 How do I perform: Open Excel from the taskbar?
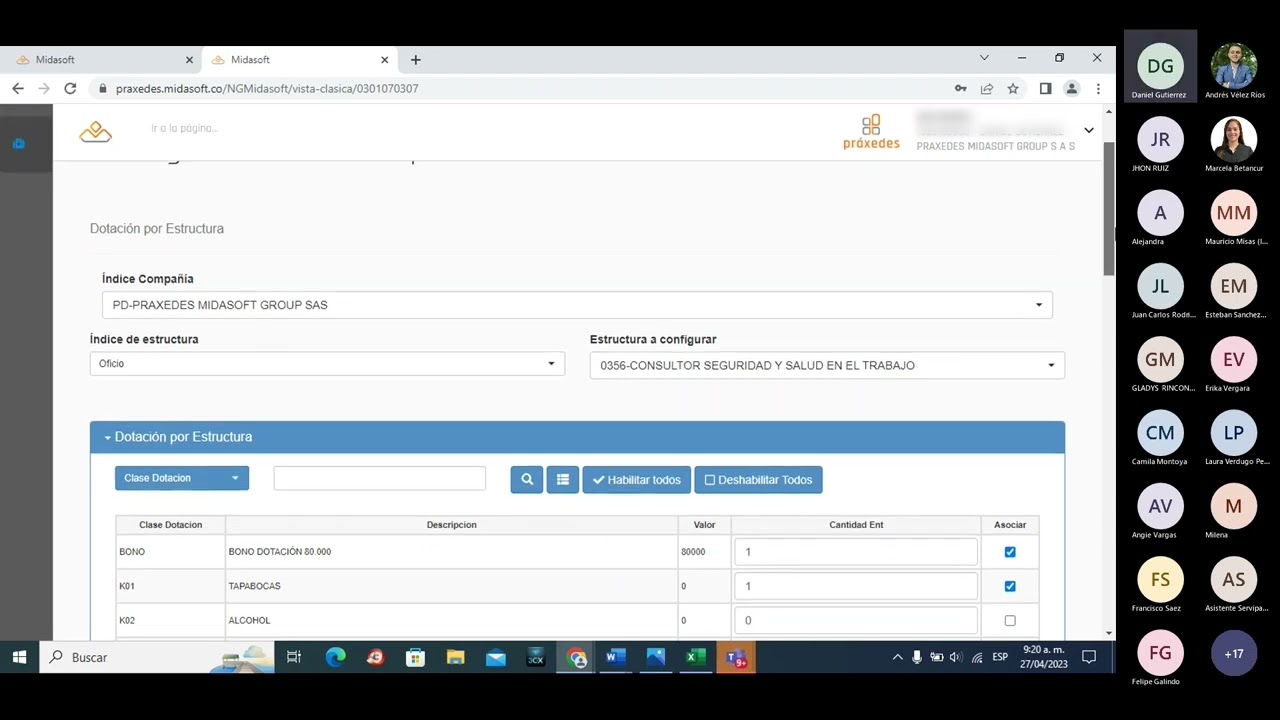coord(696,657)
